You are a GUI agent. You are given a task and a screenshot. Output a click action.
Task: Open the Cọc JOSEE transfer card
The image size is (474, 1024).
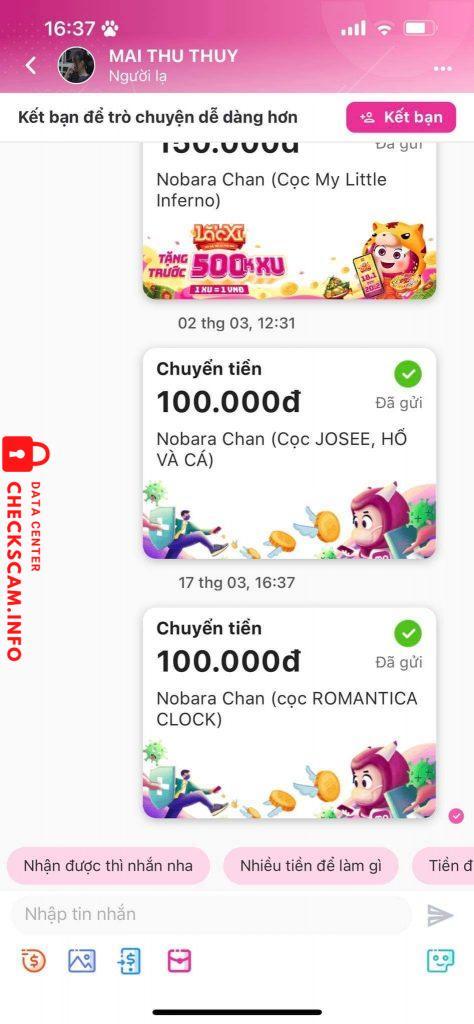coord(289,453)
